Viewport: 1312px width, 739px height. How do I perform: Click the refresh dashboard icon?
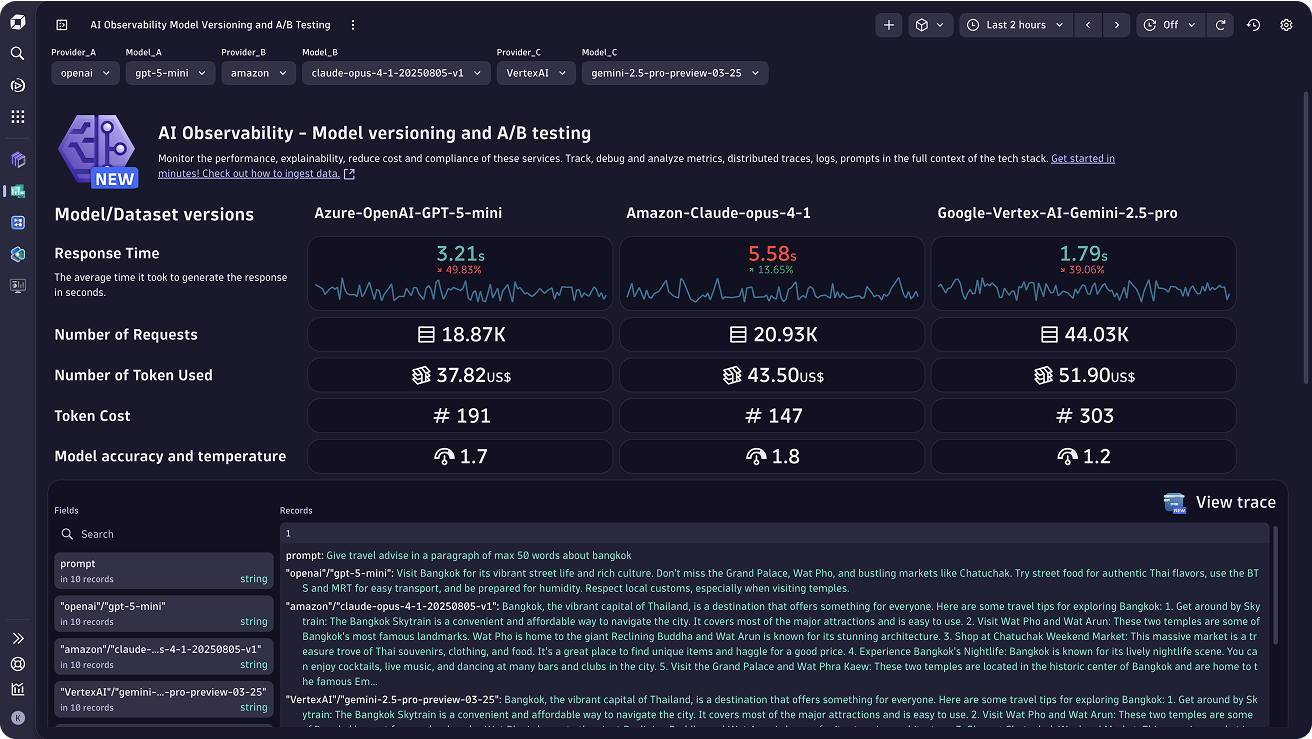point(1220,25)
